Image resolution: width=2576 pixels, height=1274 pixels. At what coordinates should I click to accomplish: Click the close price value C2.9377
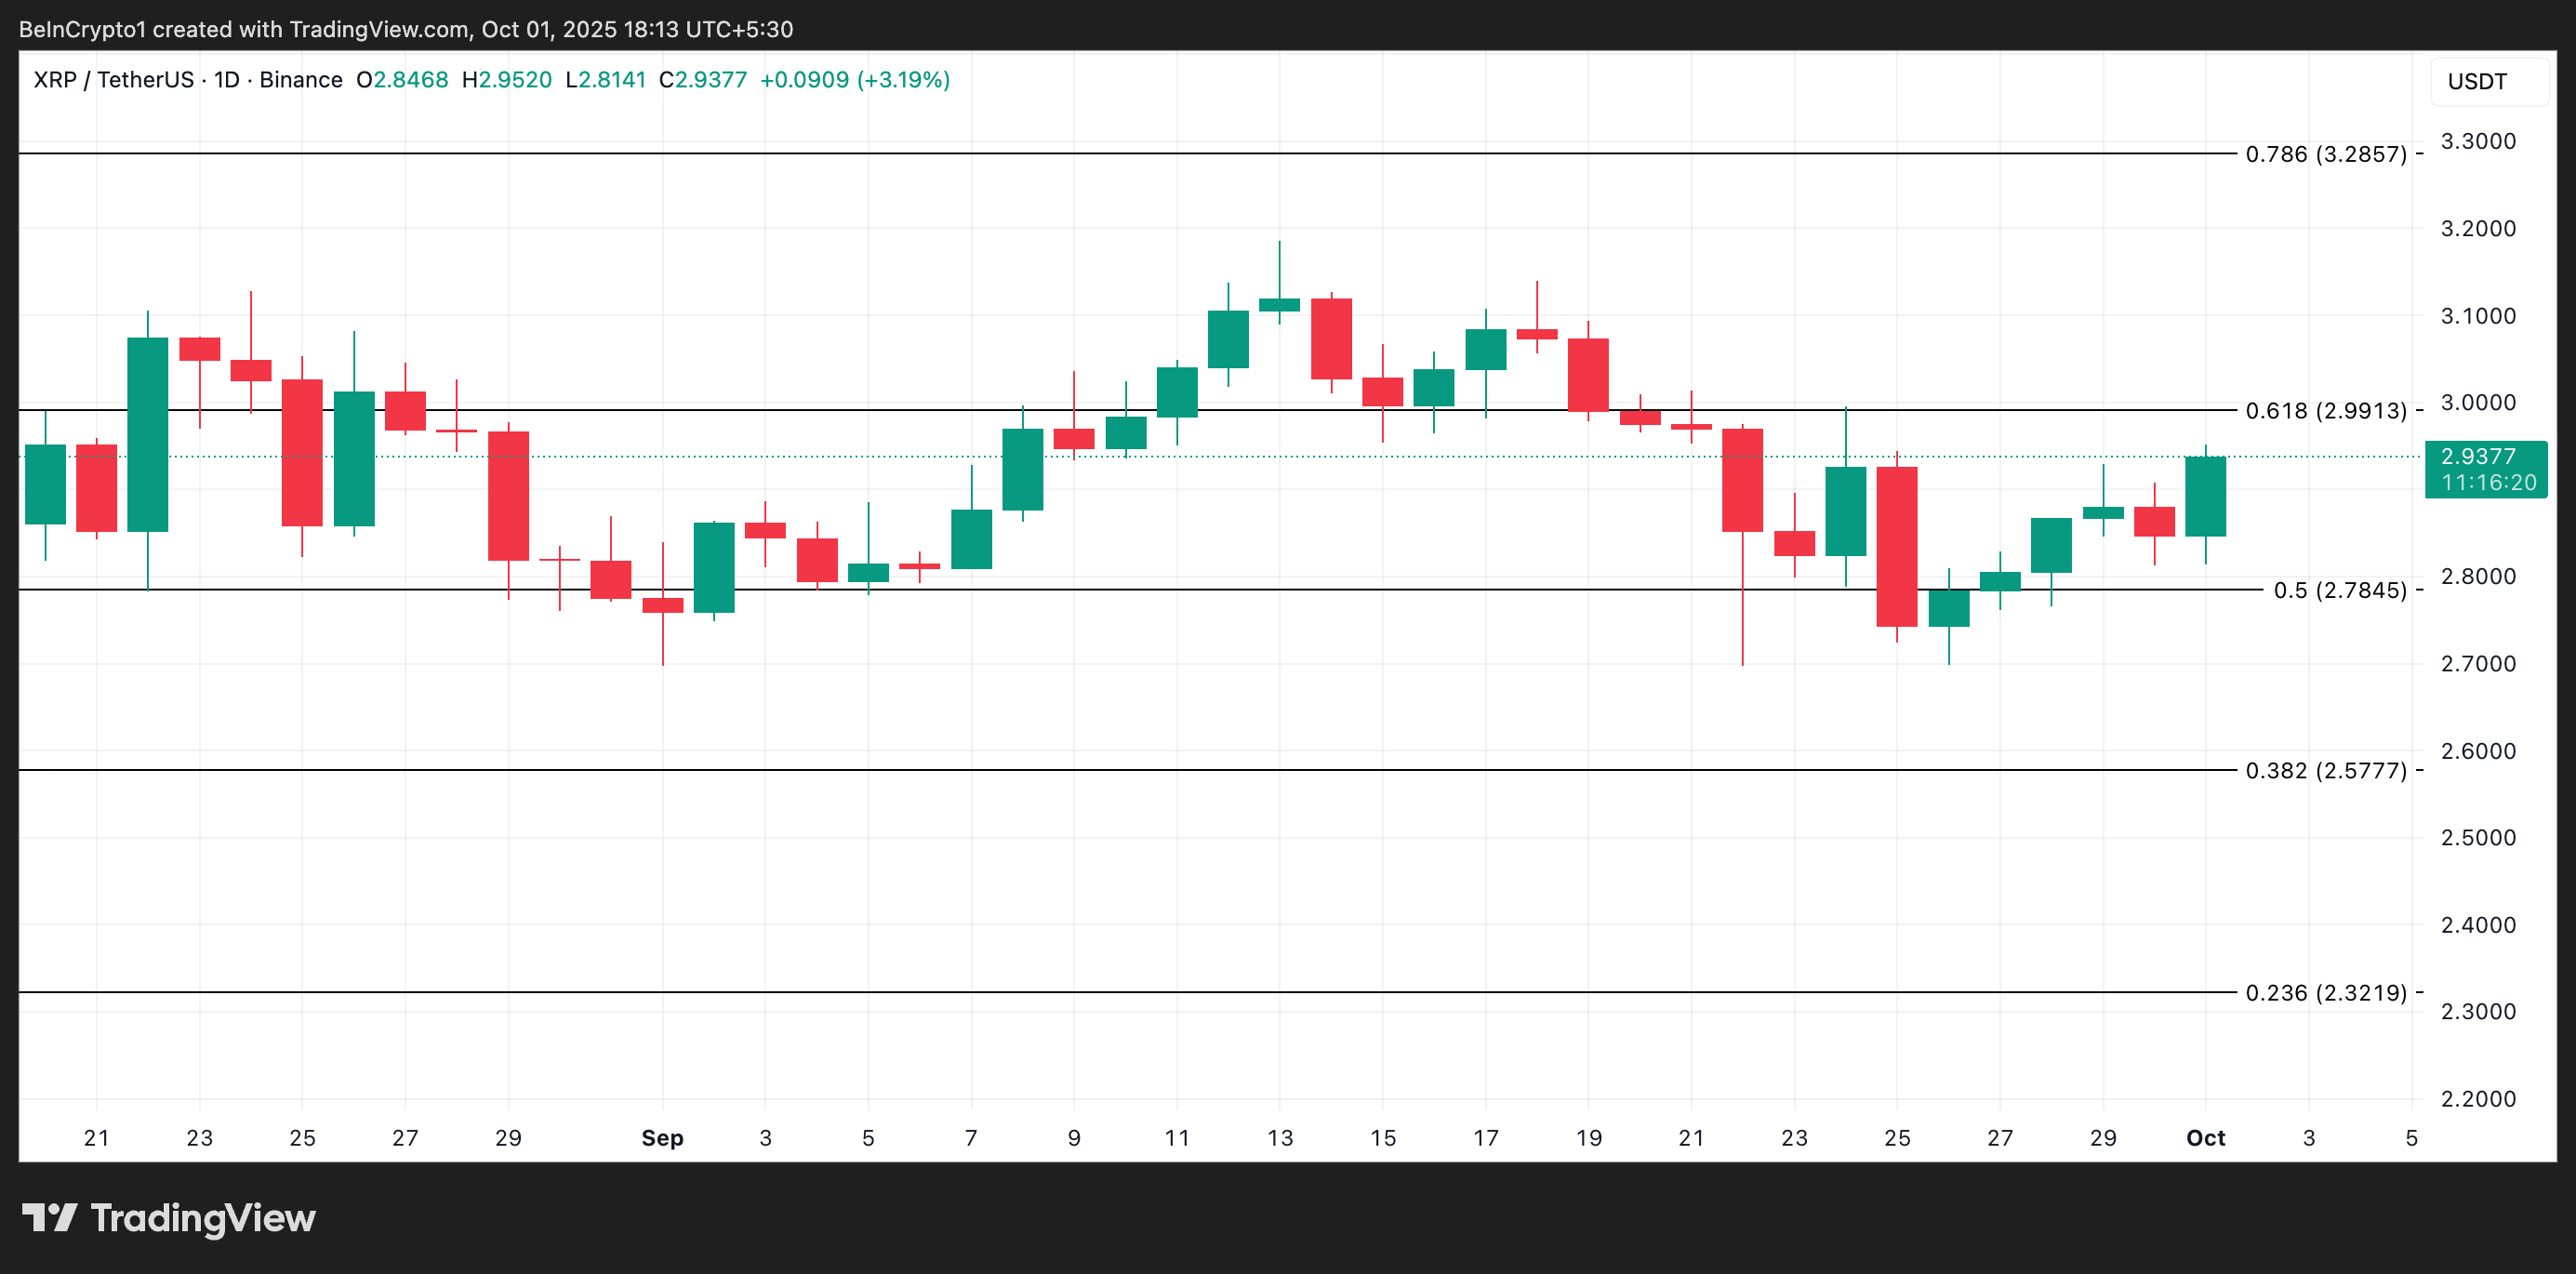(x=704, y=79)
